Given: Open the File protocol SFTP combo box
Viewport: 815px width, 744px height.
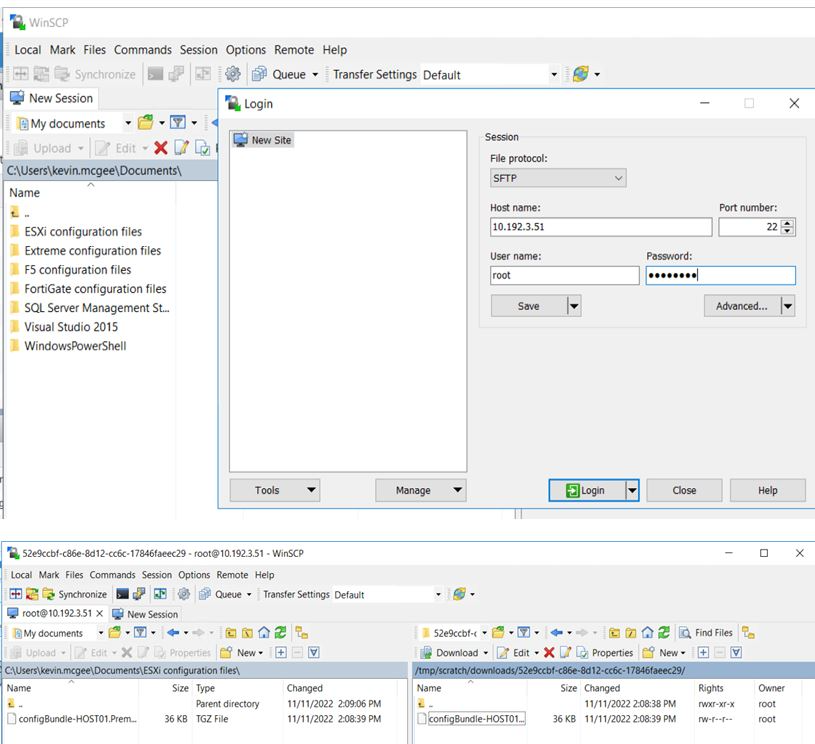Looking at the screenshot, I should pos(558,178).
